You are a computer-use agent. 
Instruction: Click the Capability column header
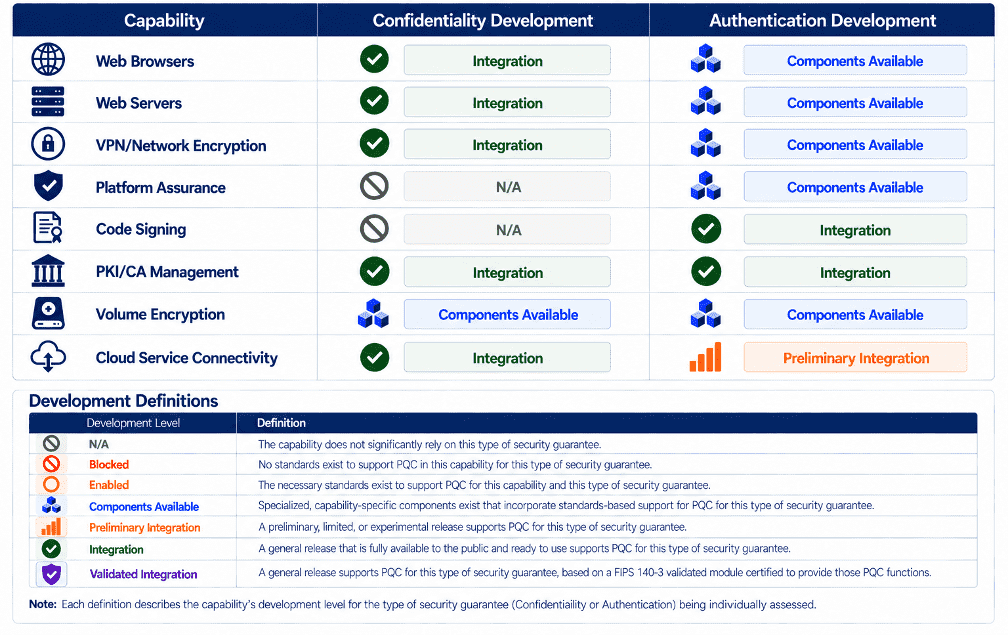tap(165, 21)
